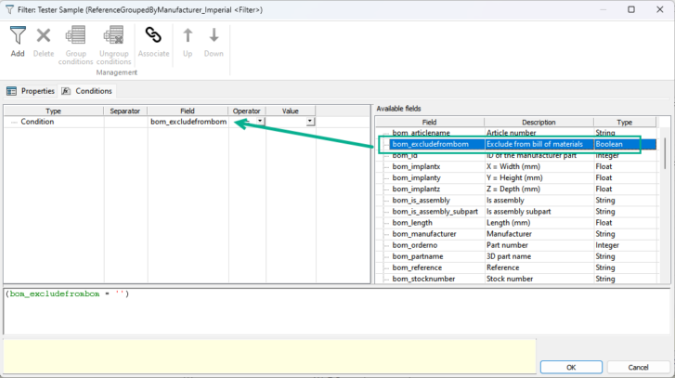Click the 'Y = Height (mm)' description cell
The width and height of the screenshot is (676, 379).
[538, 178]
